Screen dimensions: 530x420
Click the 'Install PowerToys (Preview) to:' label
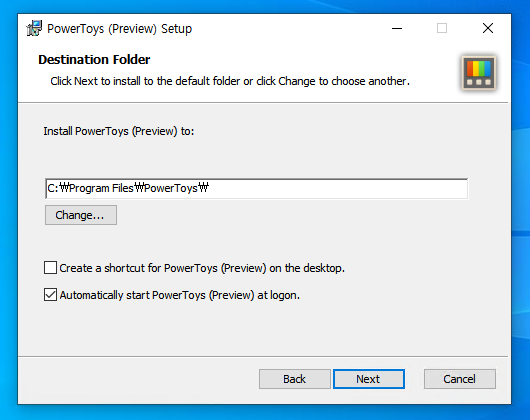click(119, 131)
